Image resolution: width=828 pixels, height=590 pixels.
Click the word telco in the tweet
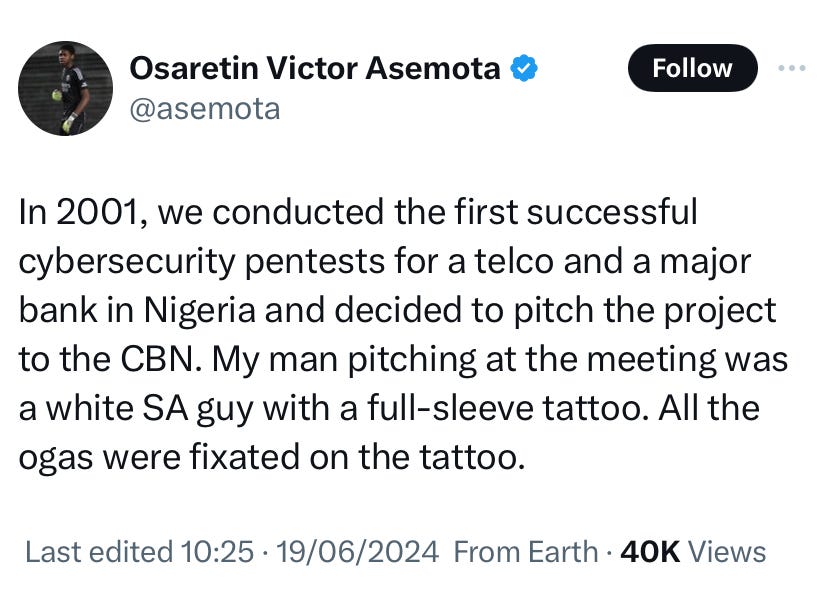coord(514,261)
